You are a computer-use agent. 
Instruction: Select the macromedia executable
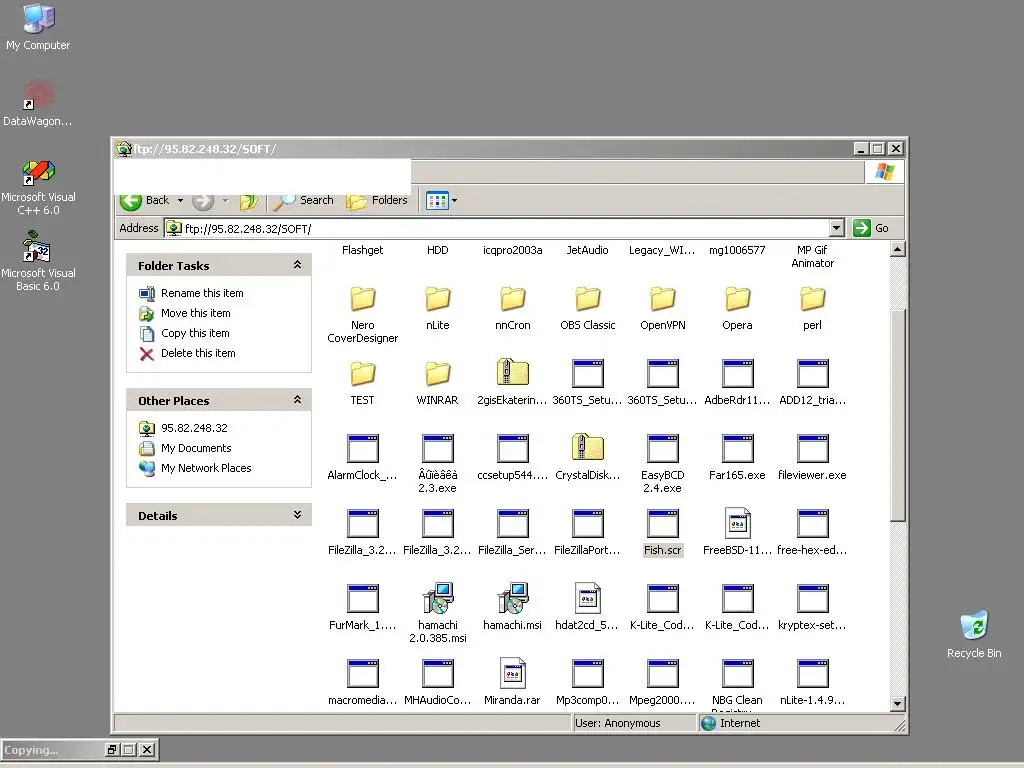pos(362,683)
